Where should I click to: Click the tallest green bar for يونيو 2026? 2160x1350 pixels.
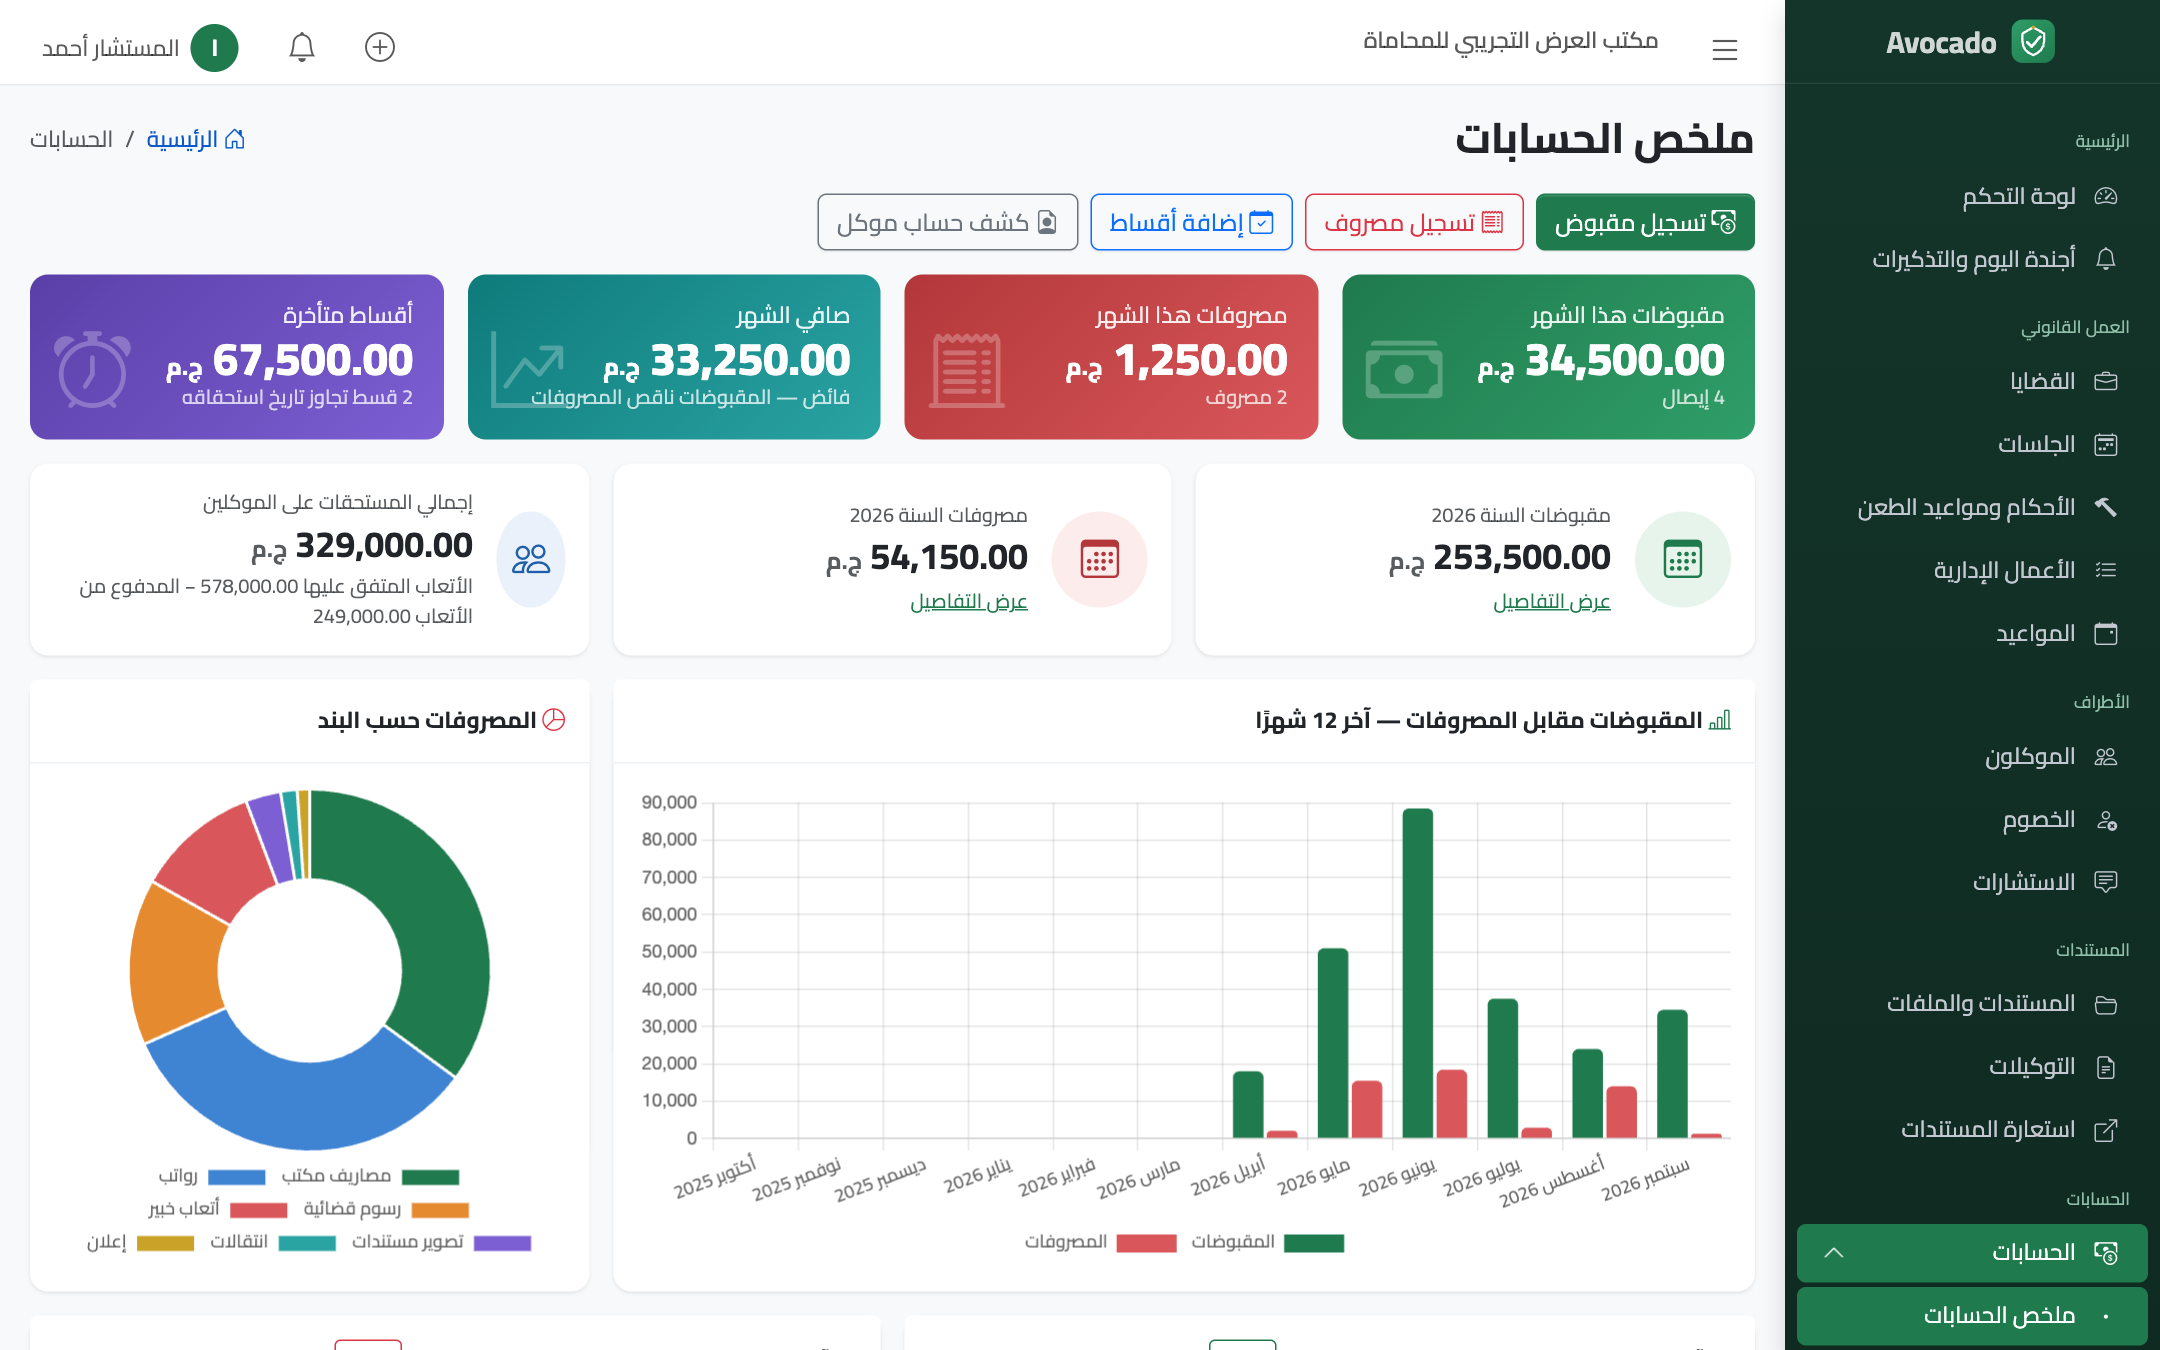[x=1418, y=972]
